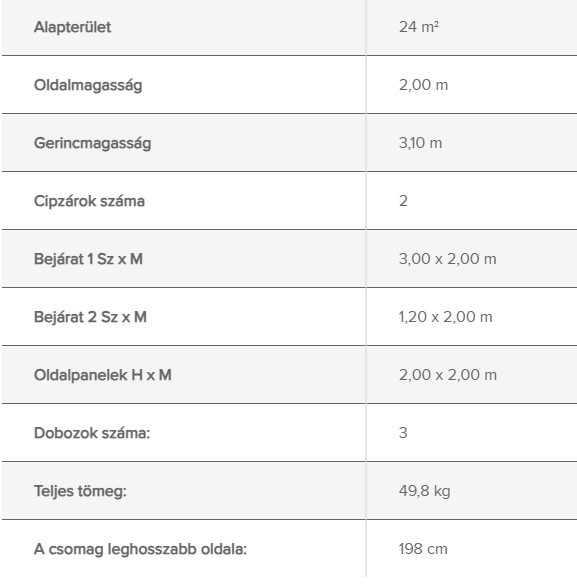Select the 2,00 m side height value
This screenshot has width=577, height=584.
[423, 85]
